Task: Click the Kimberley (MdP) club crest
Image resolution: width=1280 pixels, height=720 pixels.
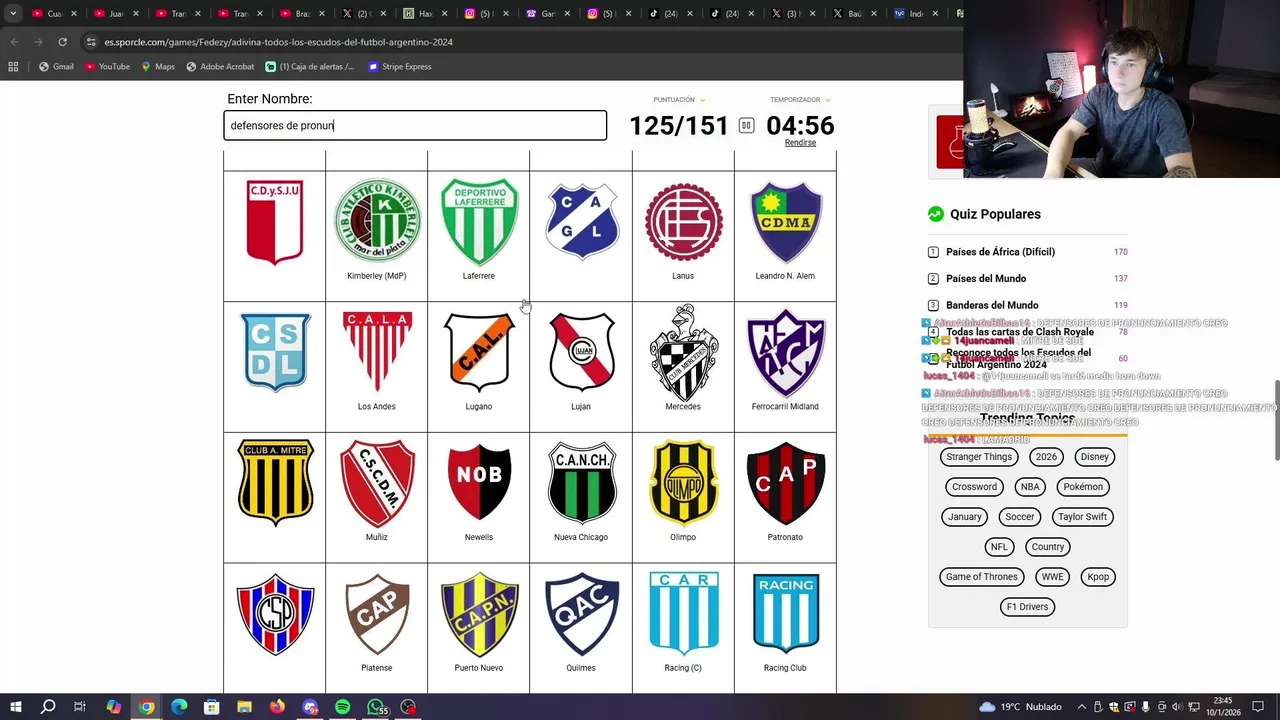Action: 377,221
